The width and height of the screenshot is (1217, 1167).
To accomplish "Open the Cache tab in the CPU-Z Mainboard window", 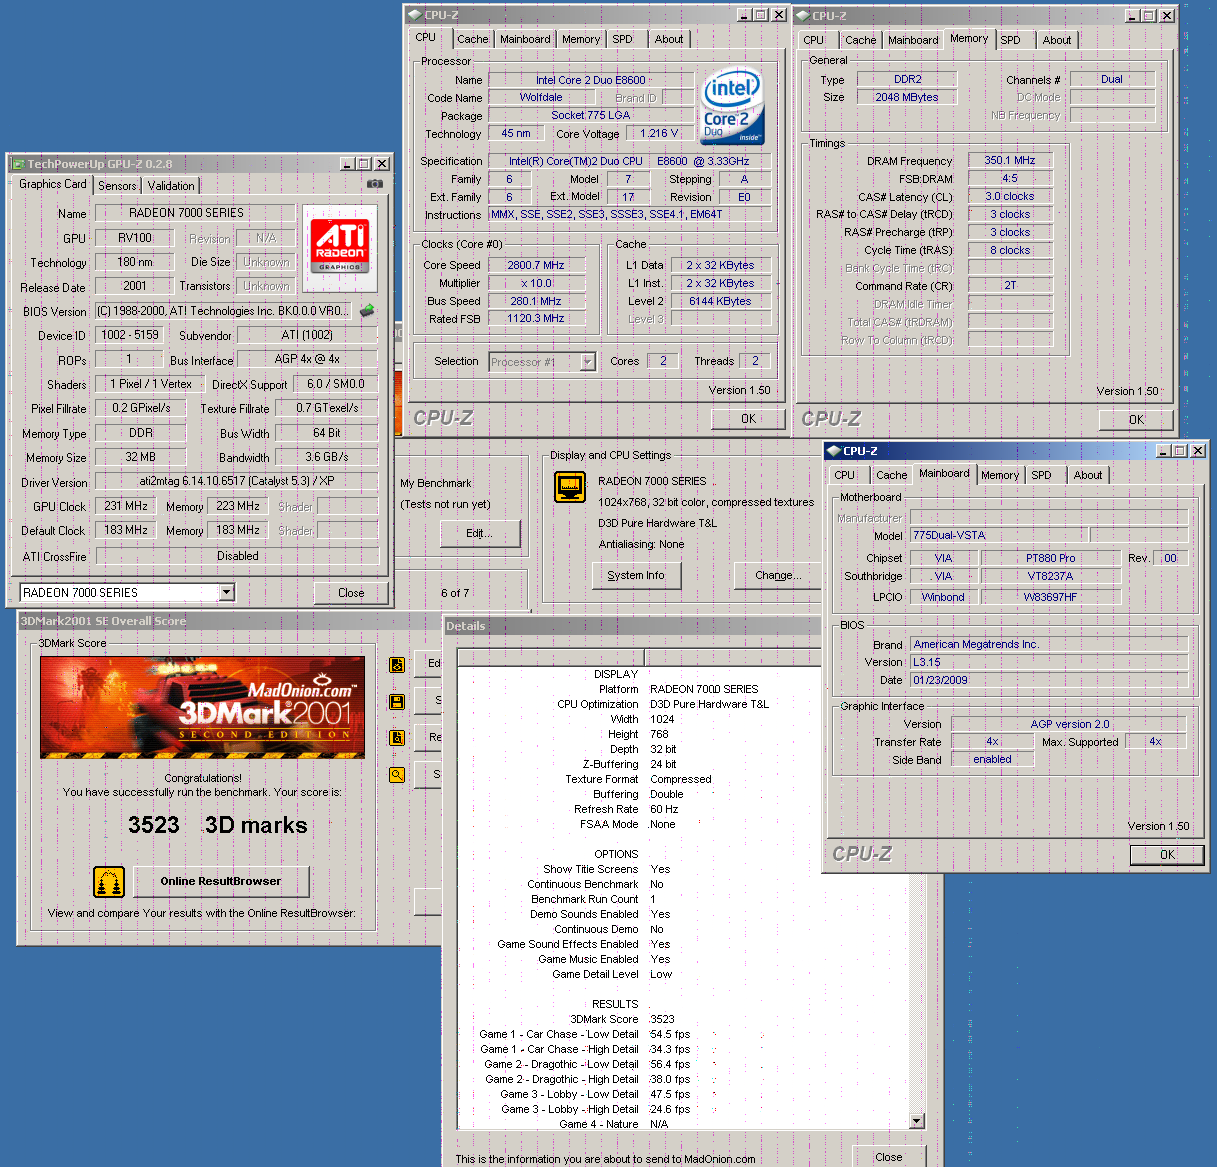I will (892, 475).
